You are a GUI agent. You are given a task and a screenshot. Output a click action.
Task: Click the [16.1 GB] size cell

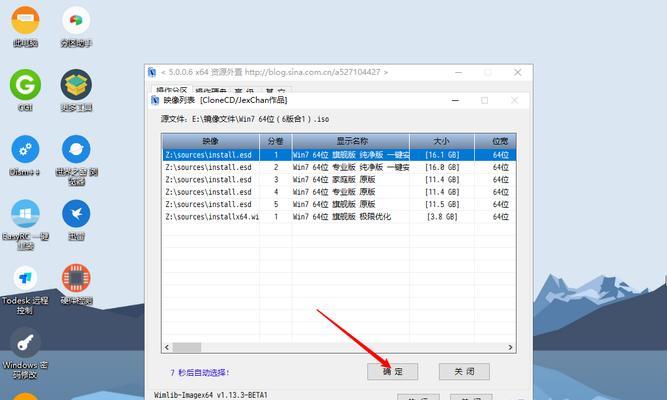pyautogui.click(x=442, y=155)
